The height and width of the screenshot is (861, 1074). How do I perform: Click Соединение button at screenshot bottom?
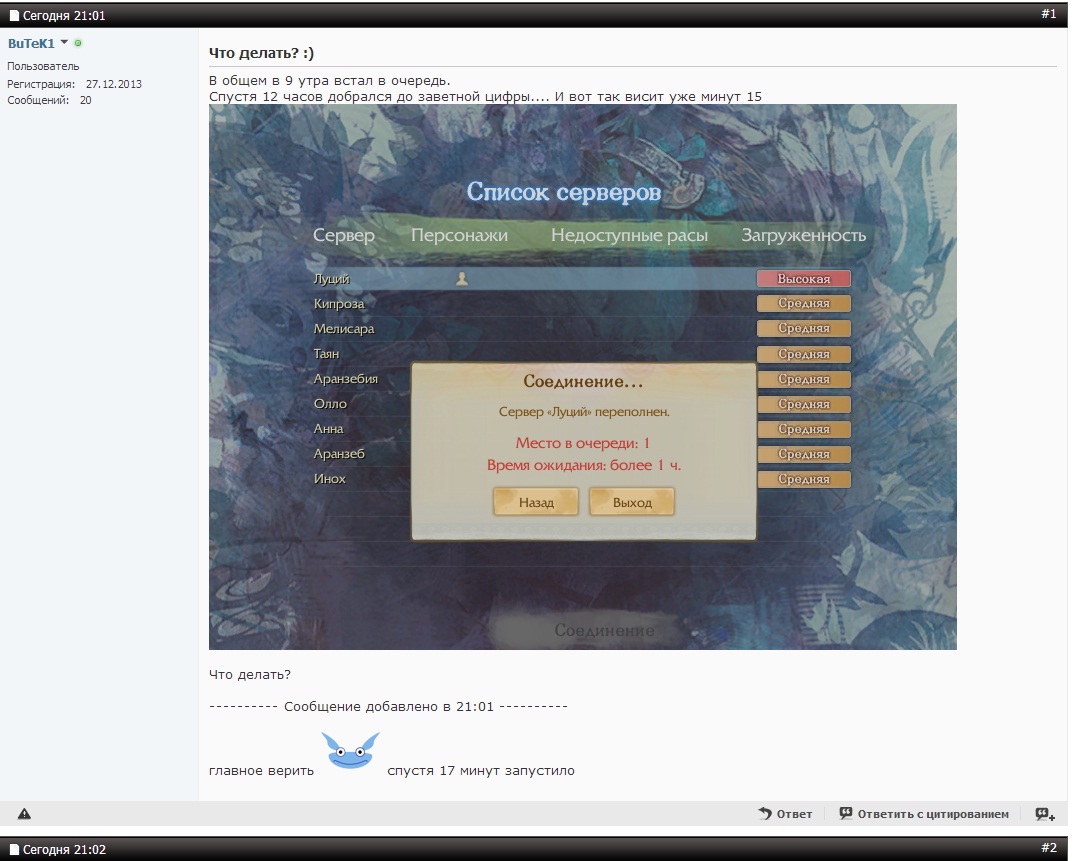tap(604, 630)
